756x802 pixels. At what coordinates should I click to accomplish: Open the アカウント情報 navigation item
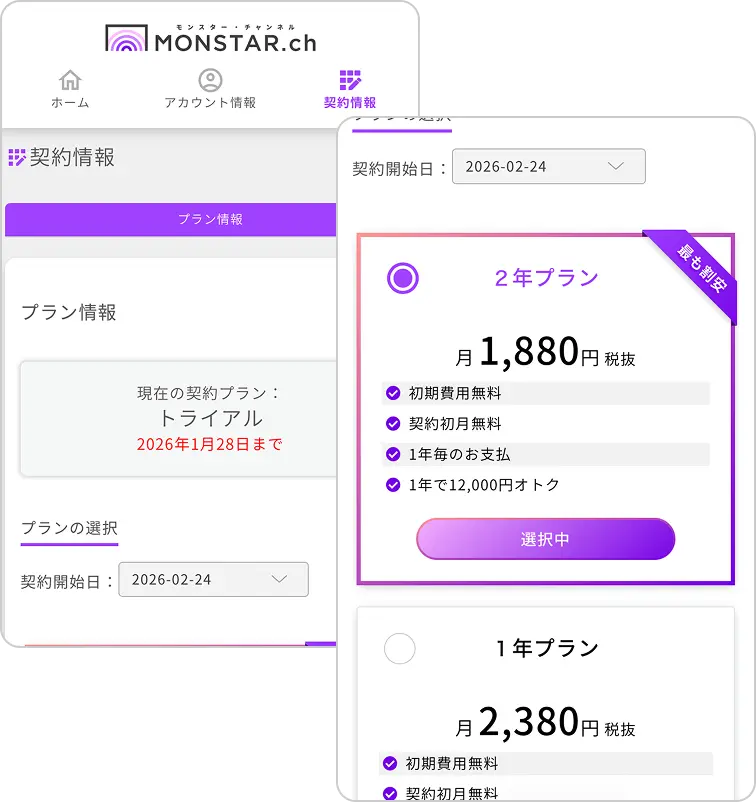210,103
